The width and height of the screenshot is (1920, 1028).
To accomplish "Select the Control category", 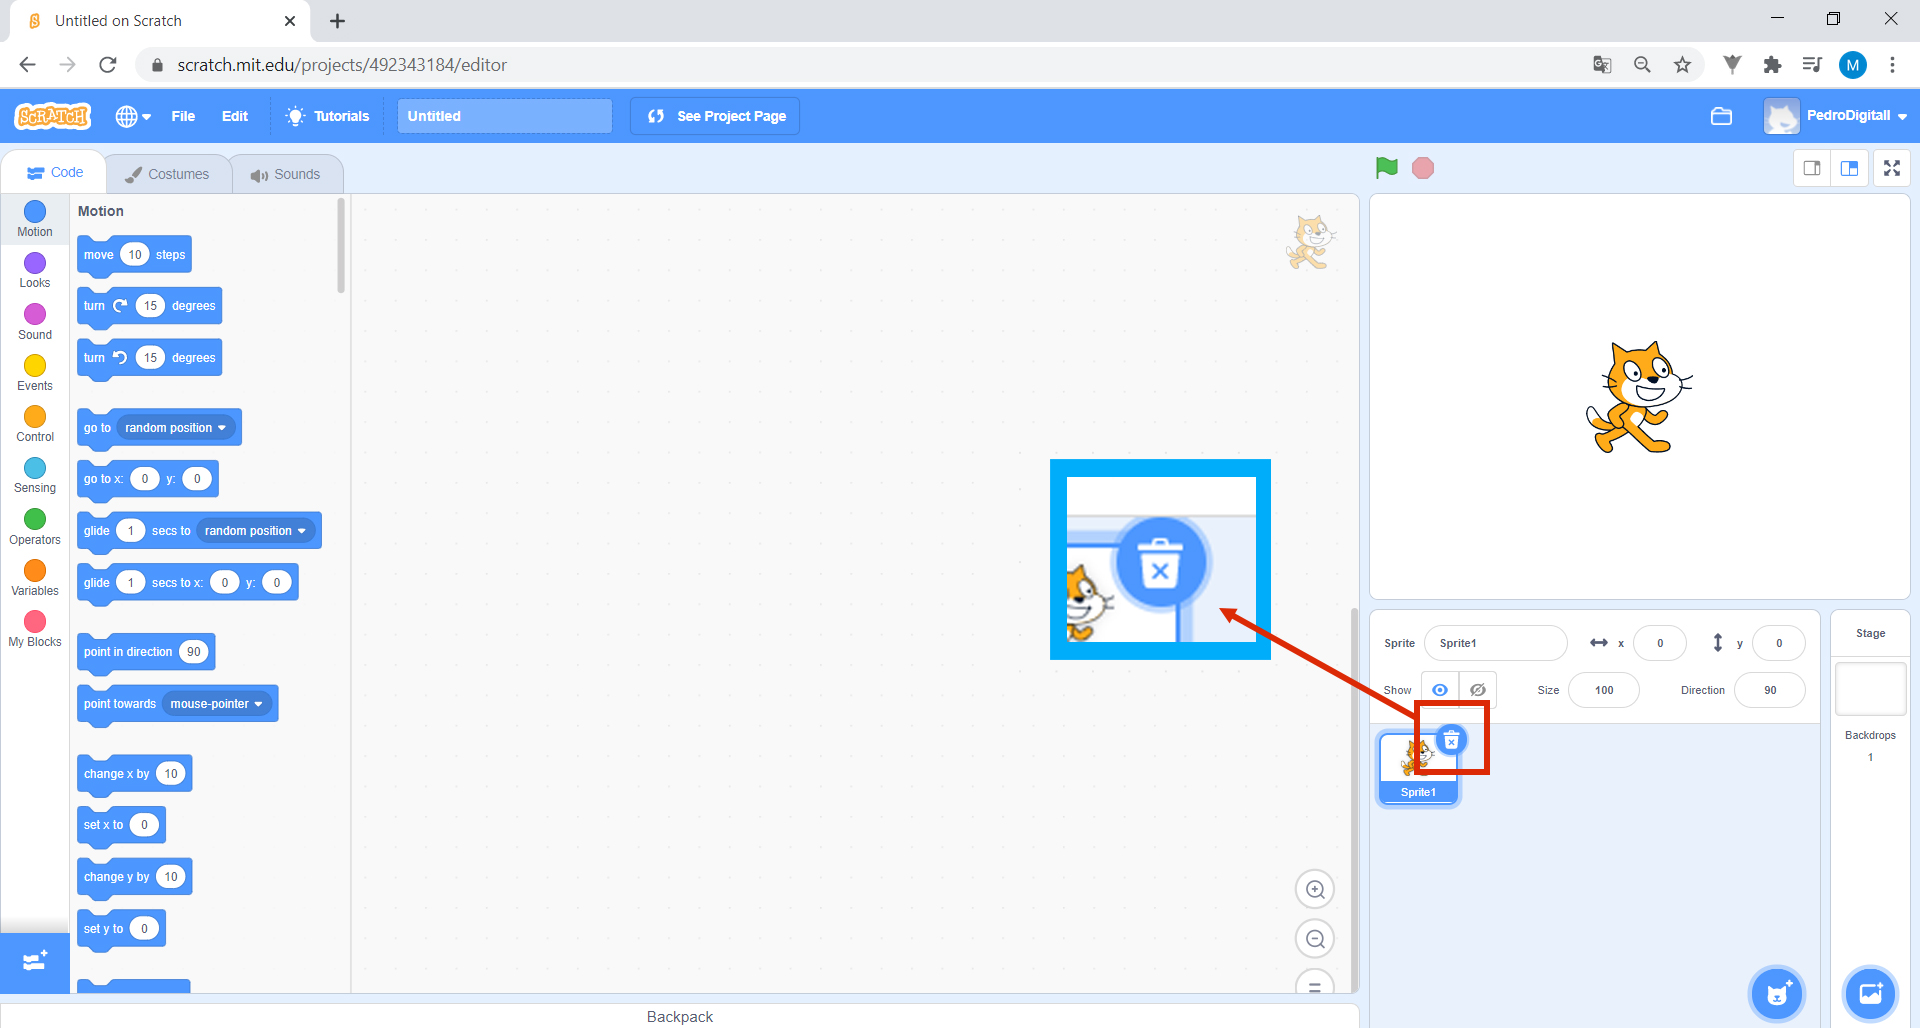I will click(35, 424).
